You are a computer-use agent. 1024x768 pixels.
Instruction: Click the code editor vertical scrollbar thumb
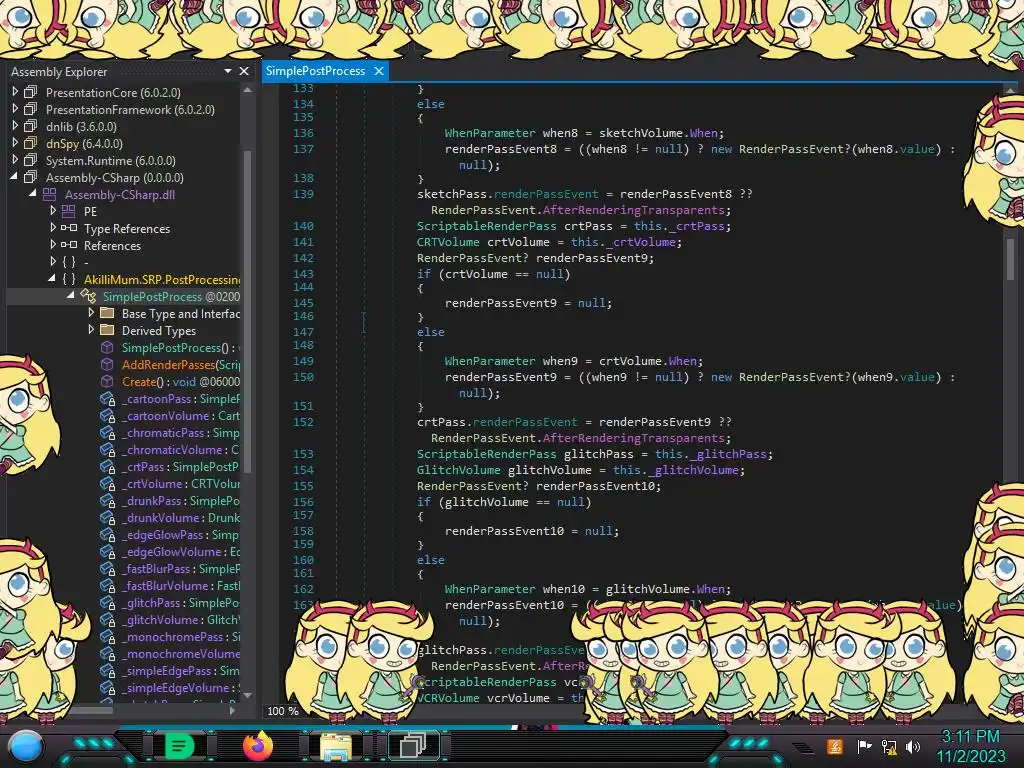(1010, 259)
